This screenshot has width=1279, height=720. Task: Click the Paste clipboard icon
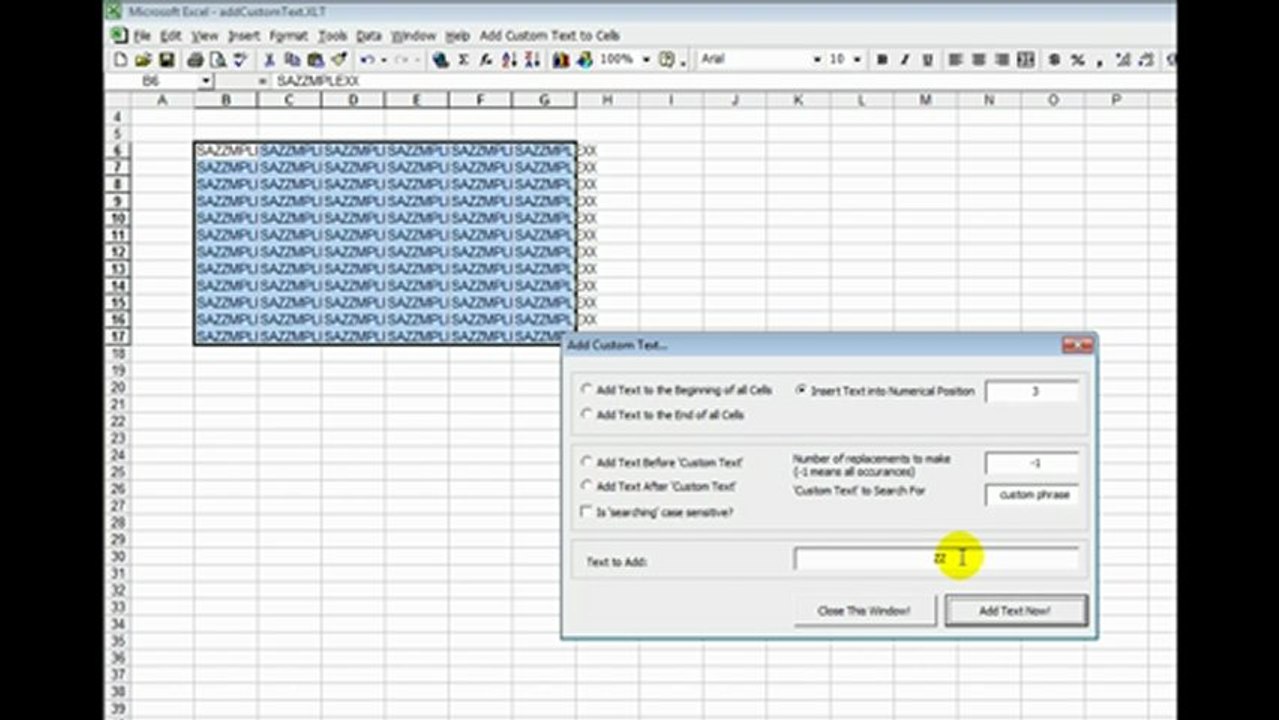tap(315, 60)
